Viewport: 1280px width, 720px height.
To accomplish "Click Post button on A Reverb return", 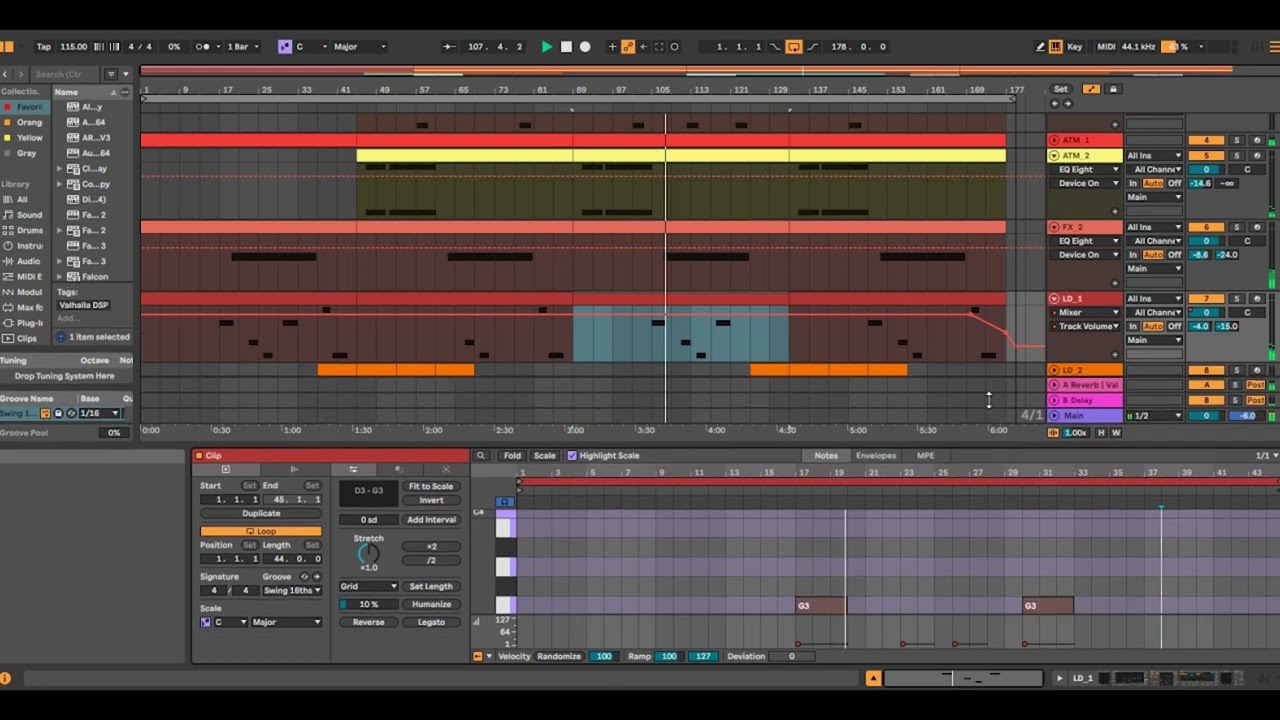I will 1256,385.
